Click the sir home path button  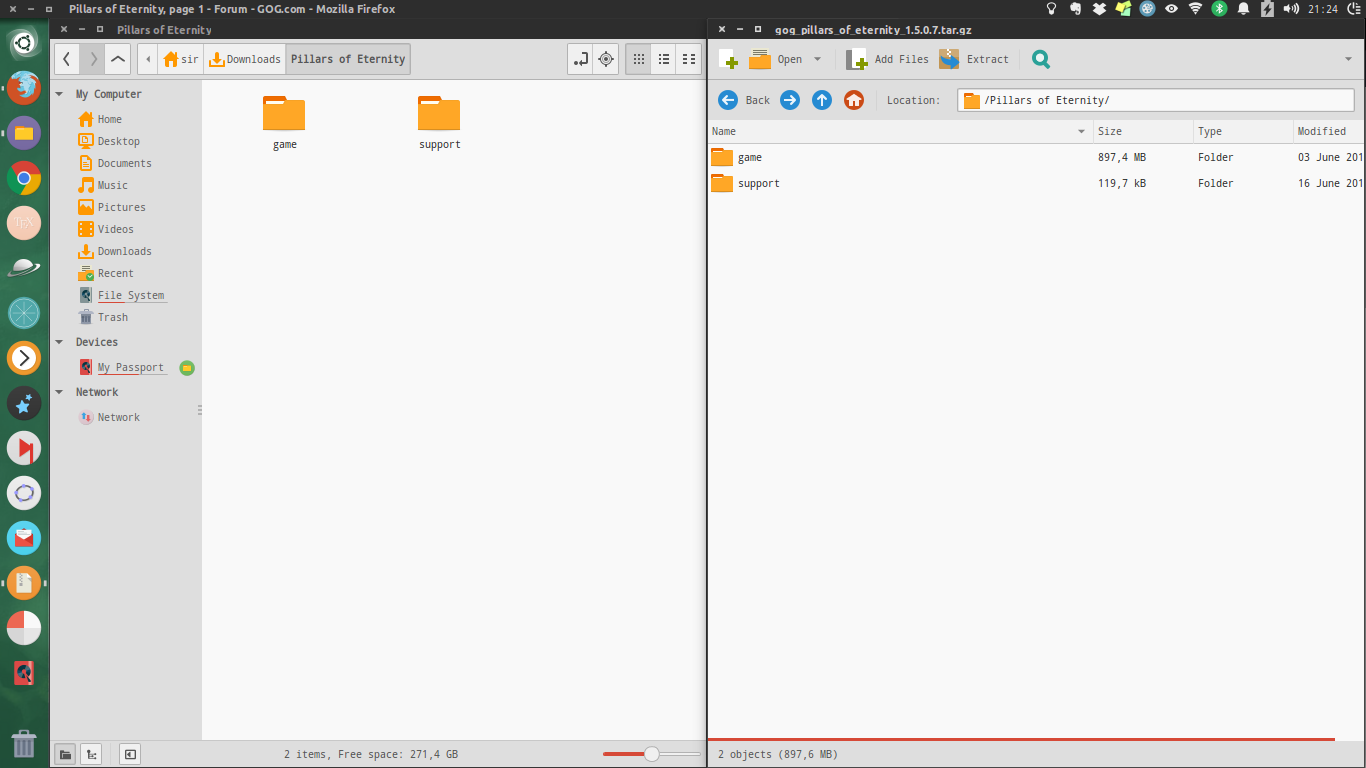[181, 59]
